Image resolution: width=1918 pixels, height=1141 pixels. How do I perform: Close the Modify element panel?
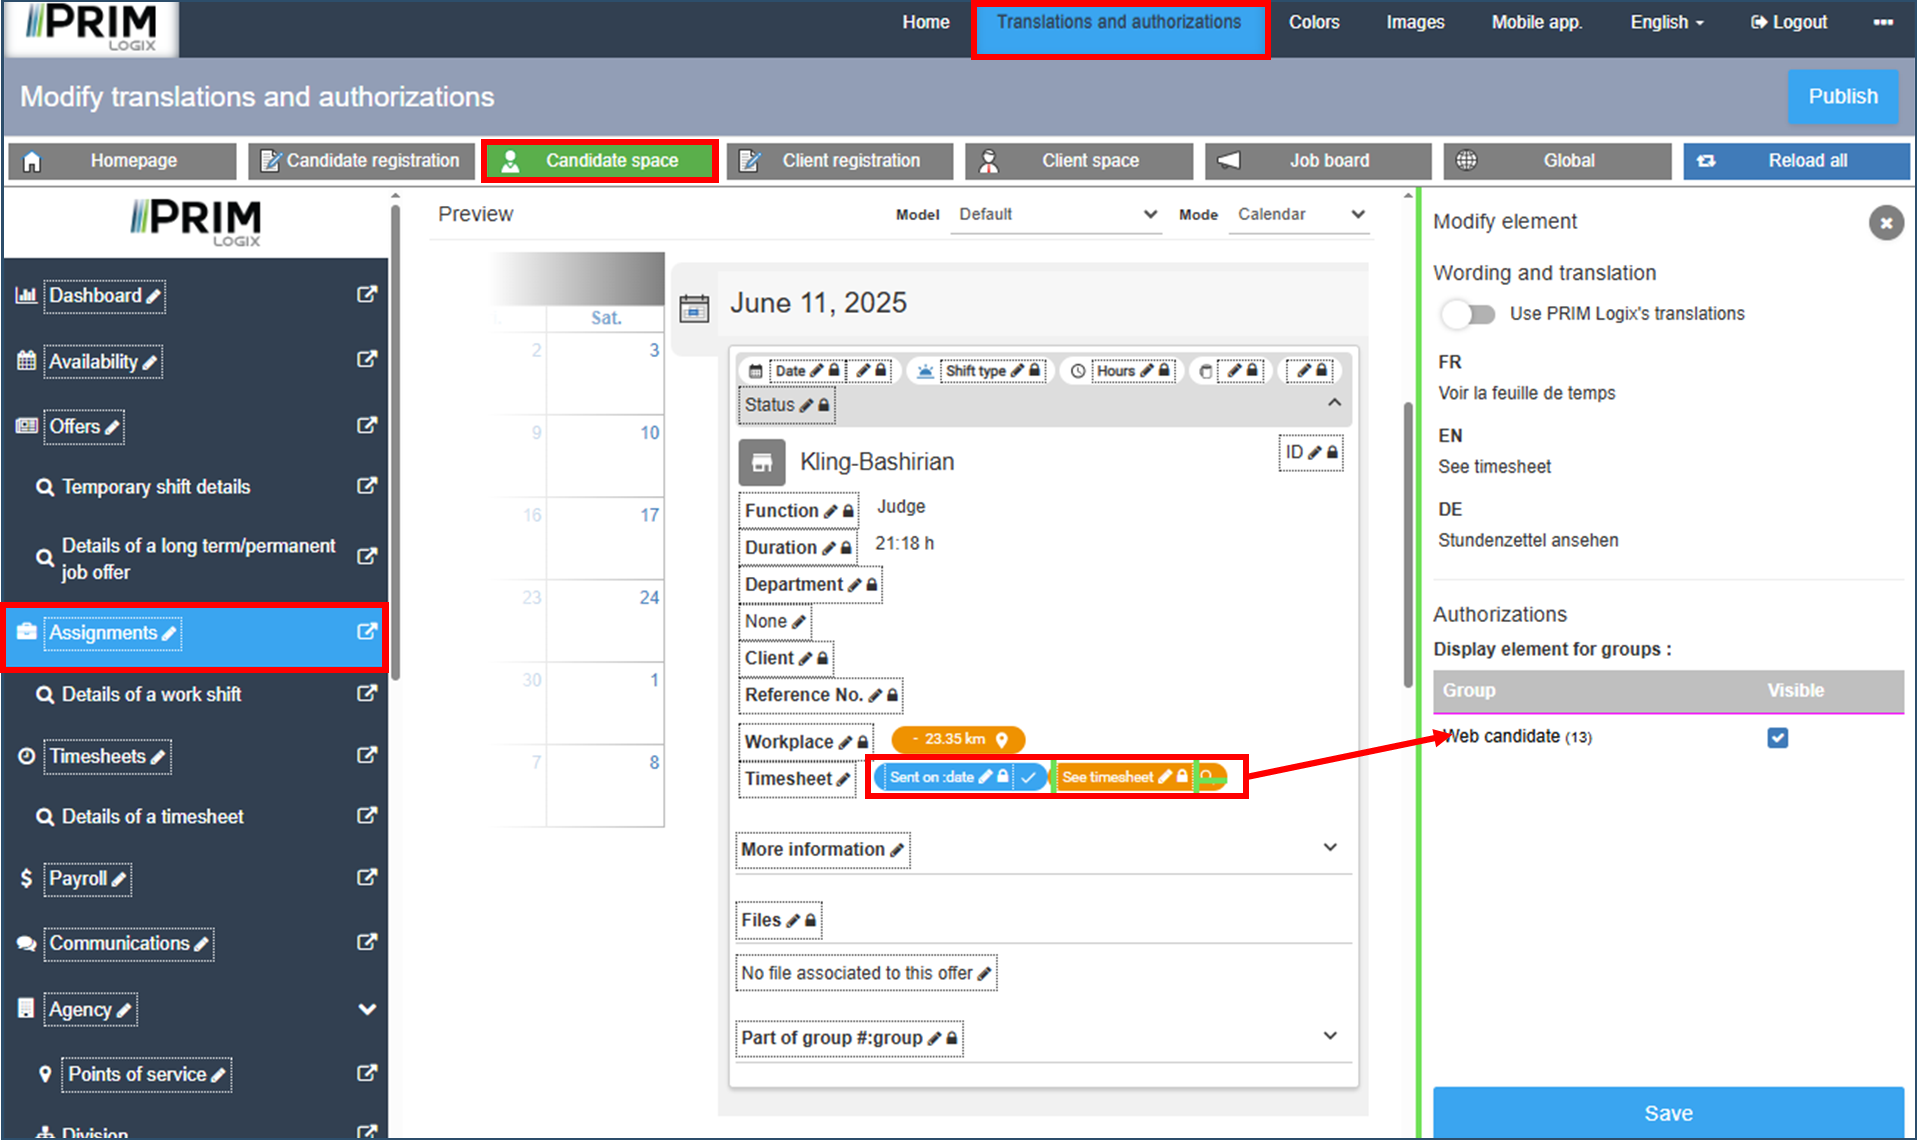tap(1886, 222)
